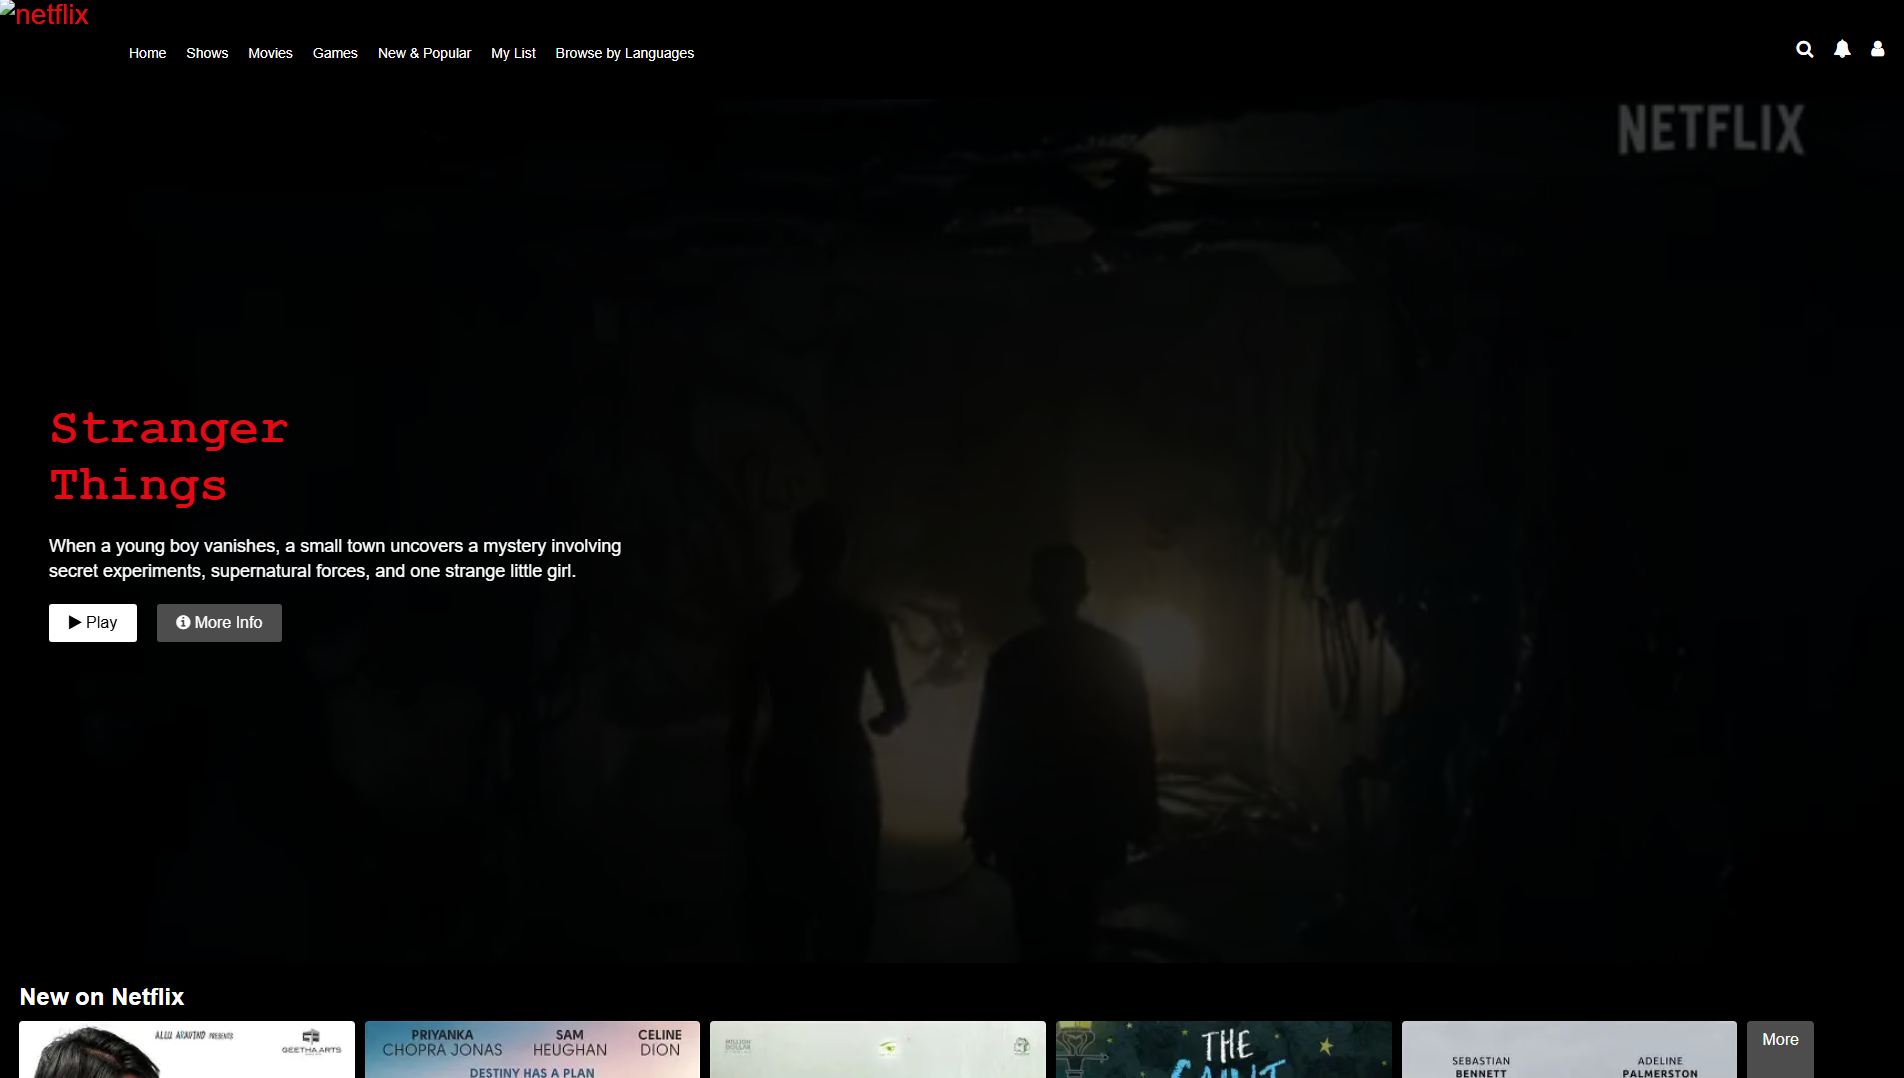This screenshot has width=1904, height=1078.
Task: Click the New on Netflix heading
Action: [x=102, y=997]
